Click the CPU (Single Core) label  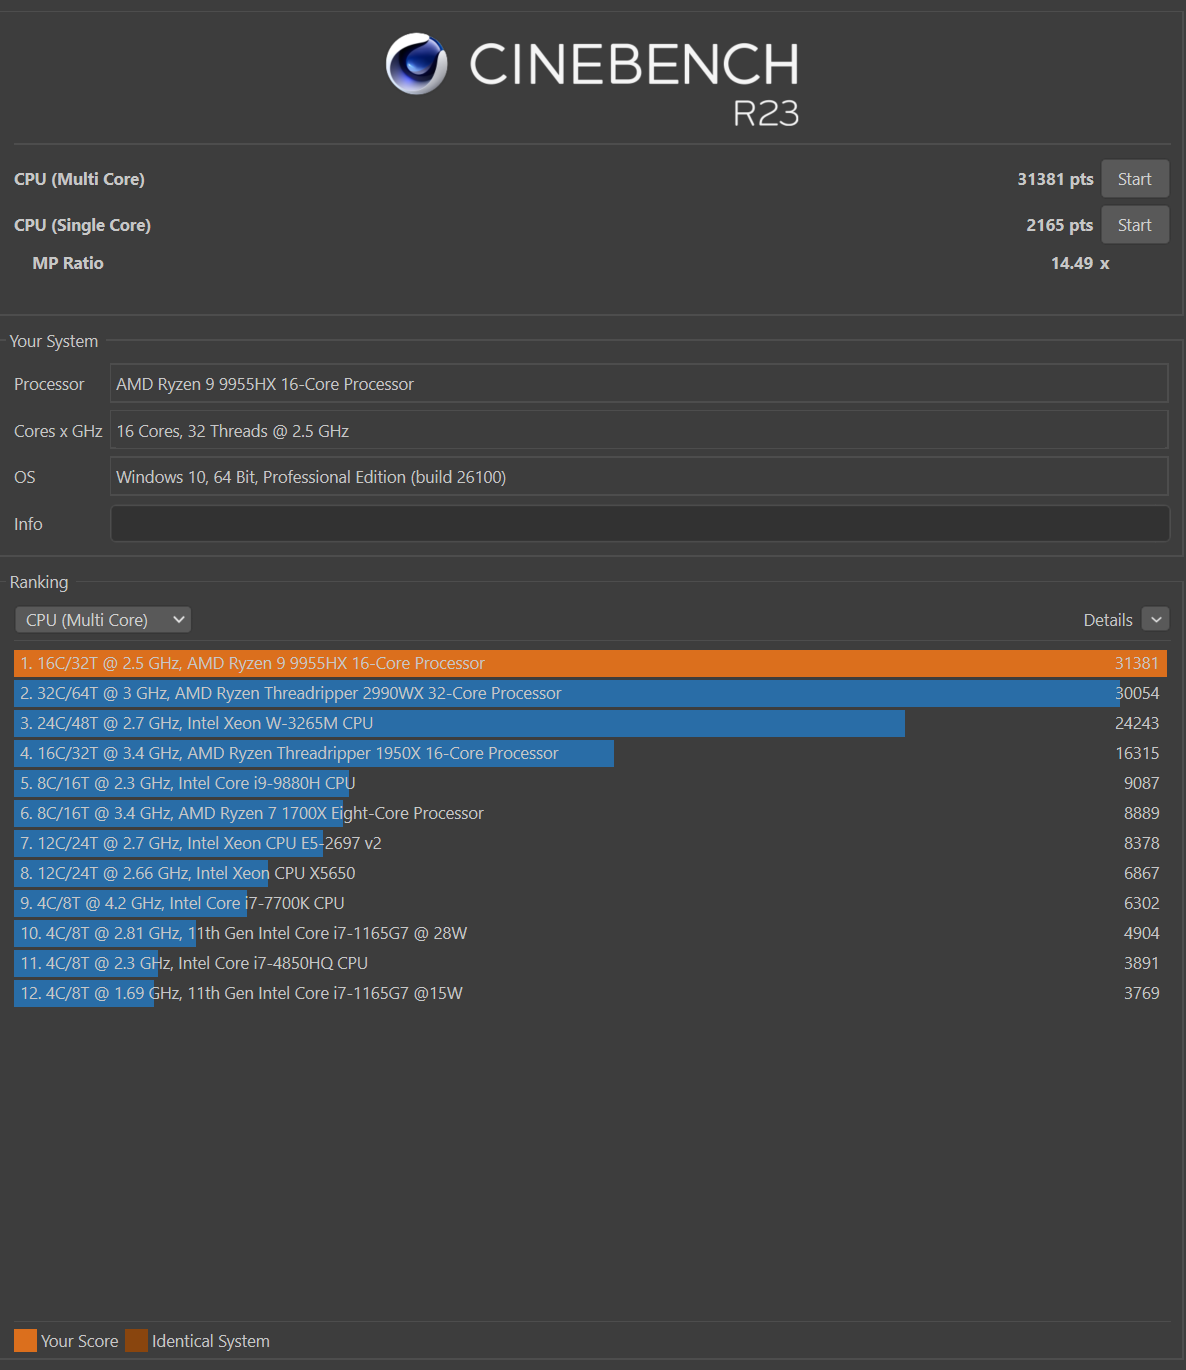pyautogui.click(x=82, y=225)
